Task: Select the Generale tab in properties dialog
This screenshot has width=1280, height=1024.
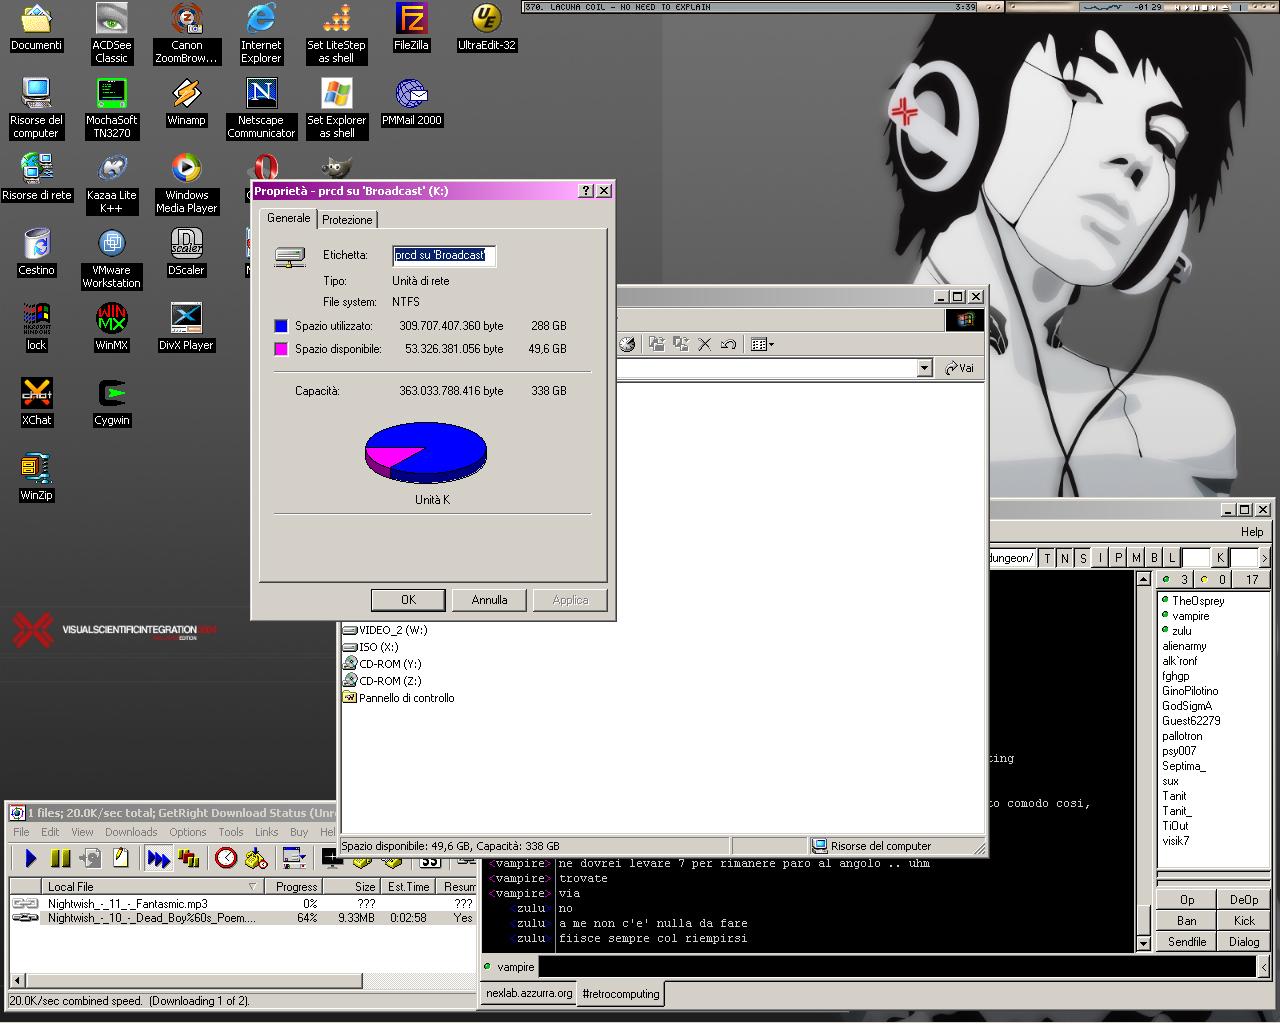Action: click(289, 218)
